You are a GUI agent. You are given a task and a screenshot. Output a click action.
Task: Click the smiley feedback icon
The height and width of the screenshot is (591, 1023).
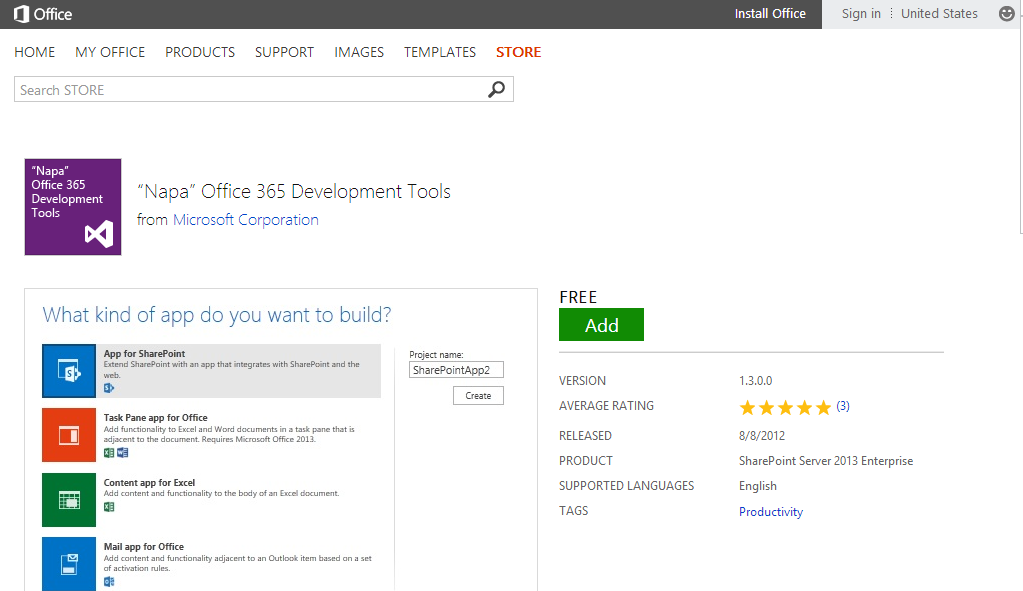(x=1006, y=14)
